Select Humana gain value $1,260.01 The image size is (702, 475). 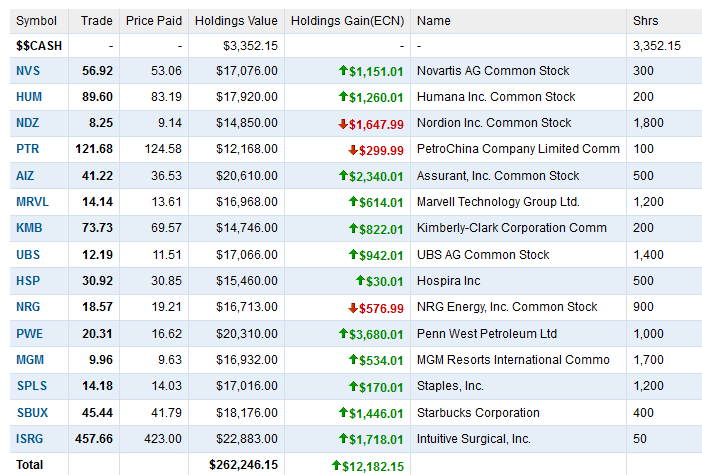pos(376,98)
